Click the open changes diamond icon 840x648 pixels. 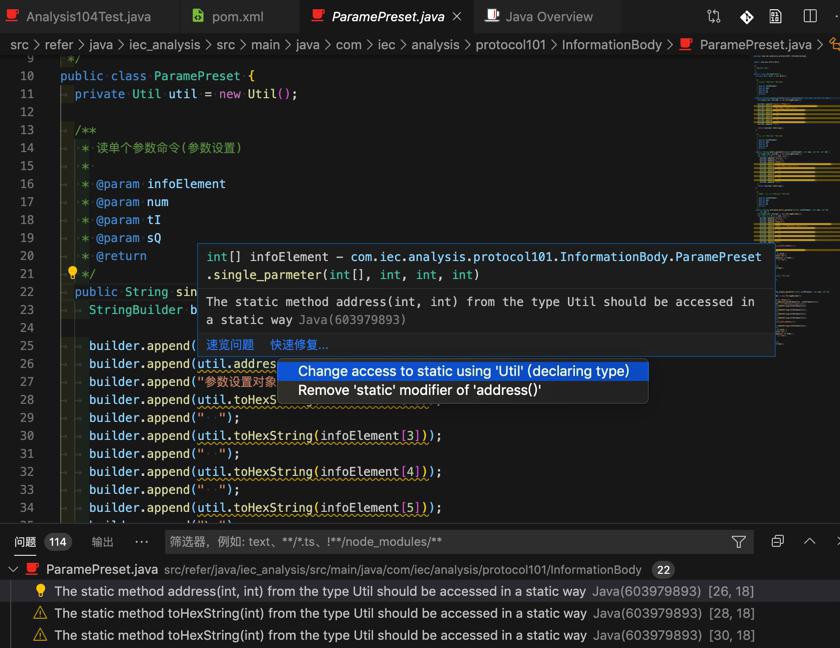(746, 16)
